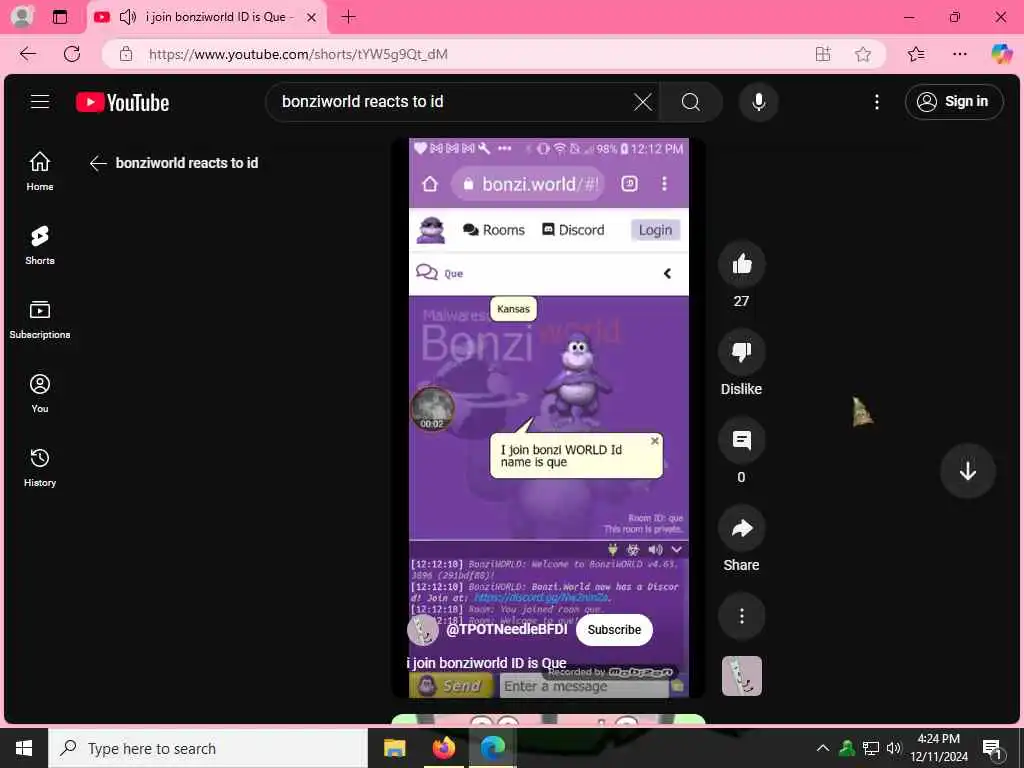The image size is (1024, 768).
Task: Click the browser back arrow
Action: 27,54
